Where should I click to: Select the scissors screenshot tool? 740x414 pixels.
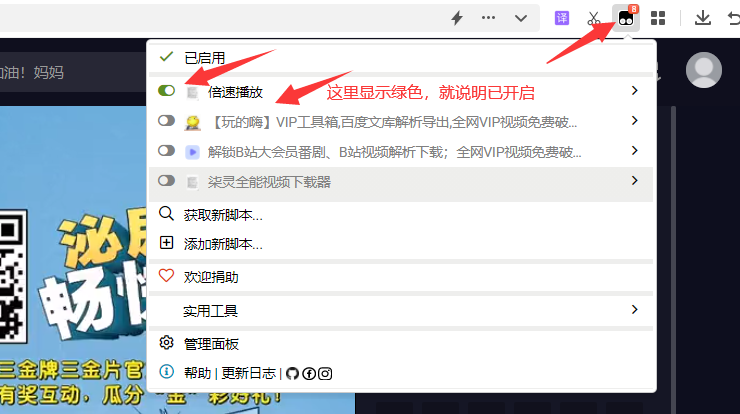tap(594, 18)
